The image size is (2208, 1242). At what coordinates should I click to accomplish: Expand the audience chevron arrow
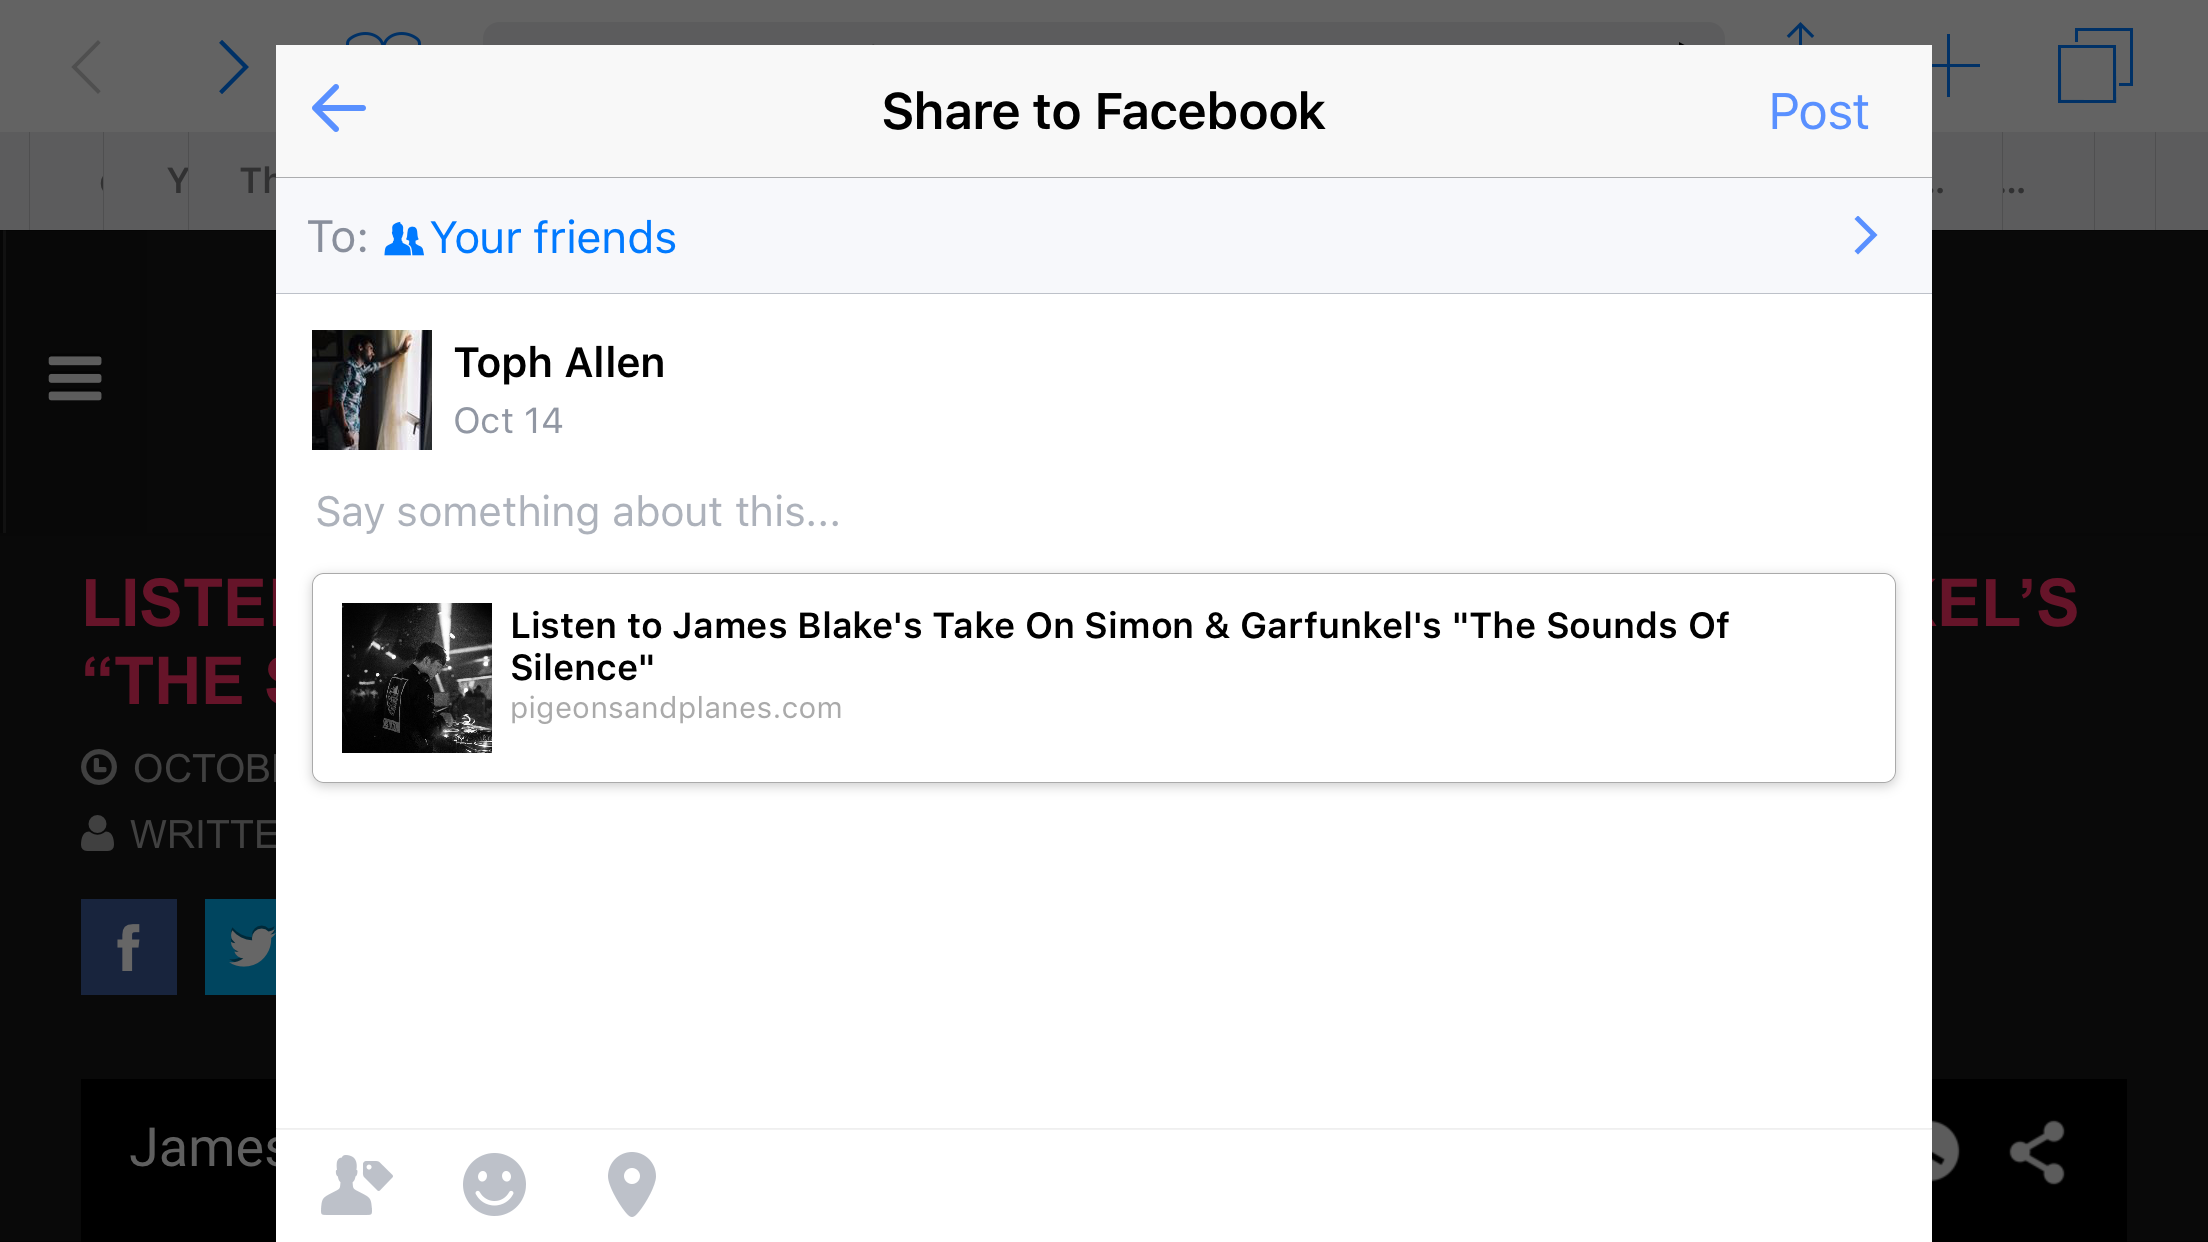point(1865,236)
